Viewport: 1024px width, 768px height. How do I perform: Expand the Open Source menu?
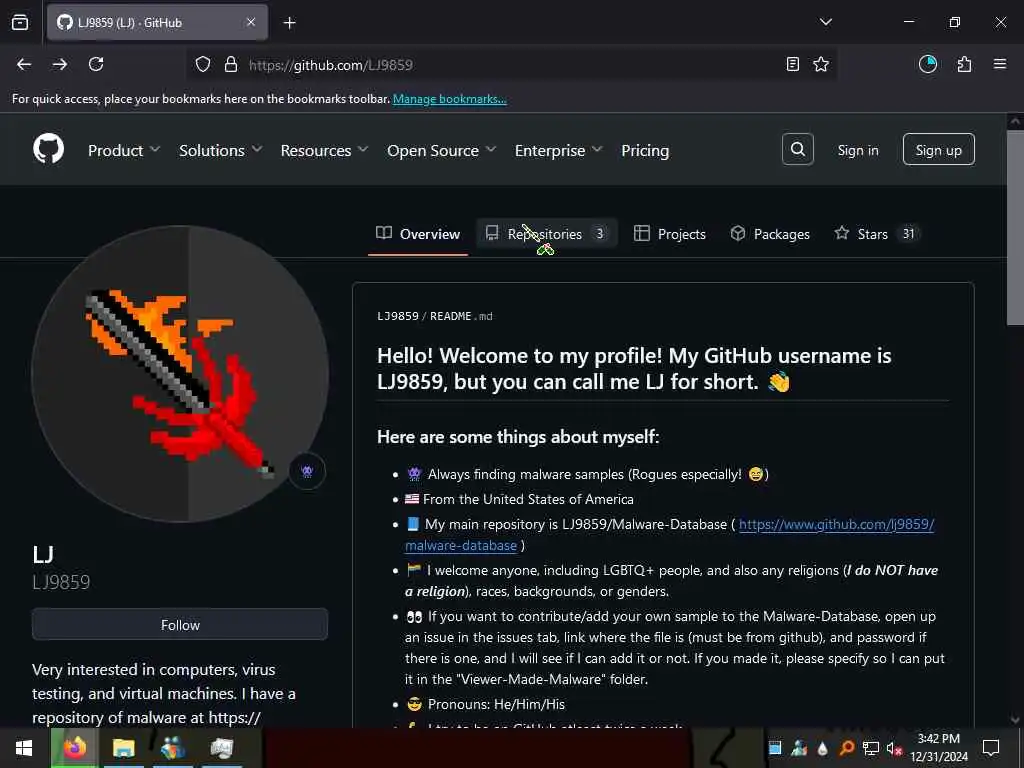[x=441, y=150]
